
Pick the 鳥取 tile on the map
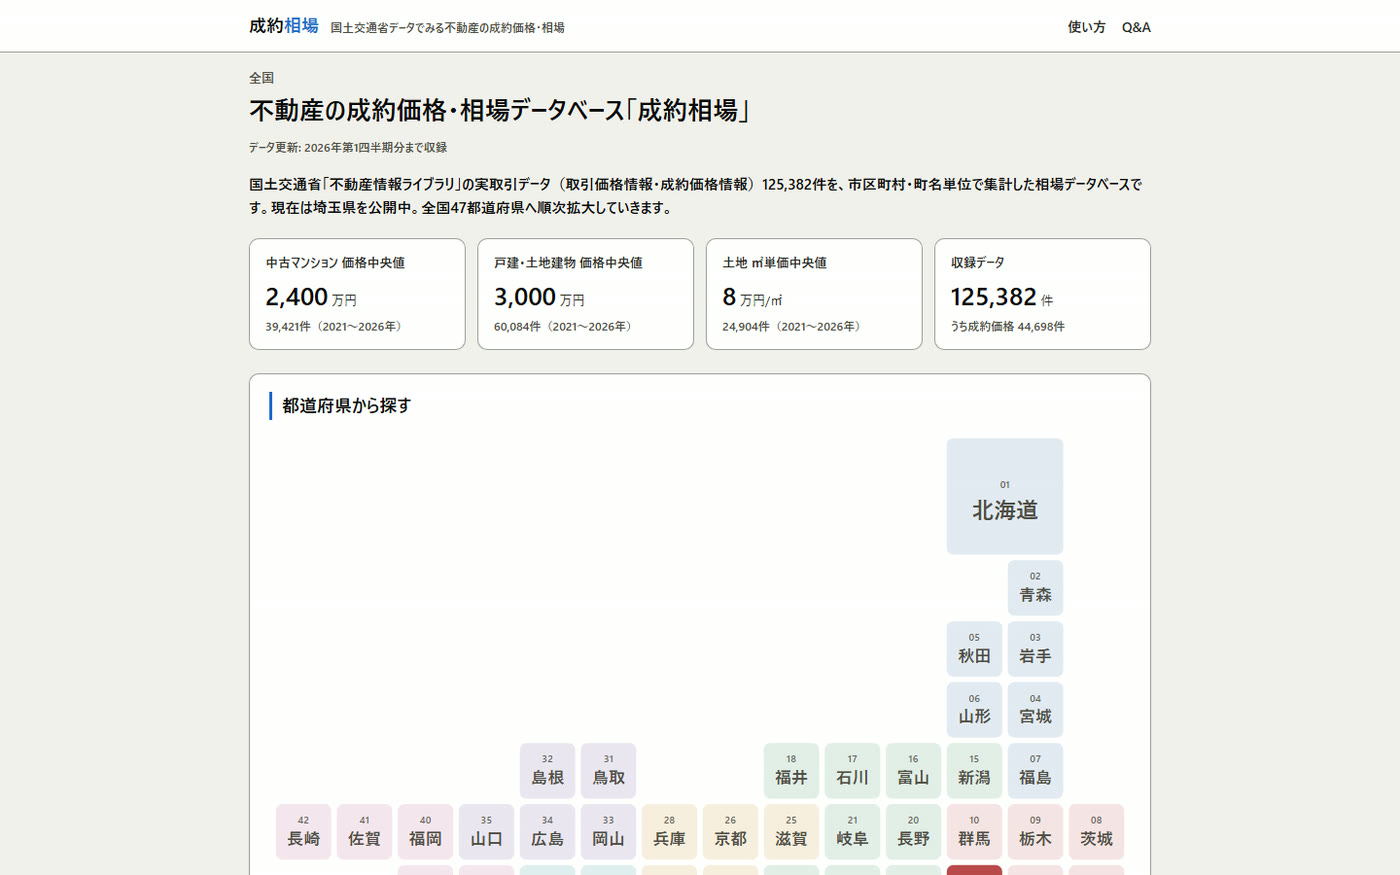608,771
